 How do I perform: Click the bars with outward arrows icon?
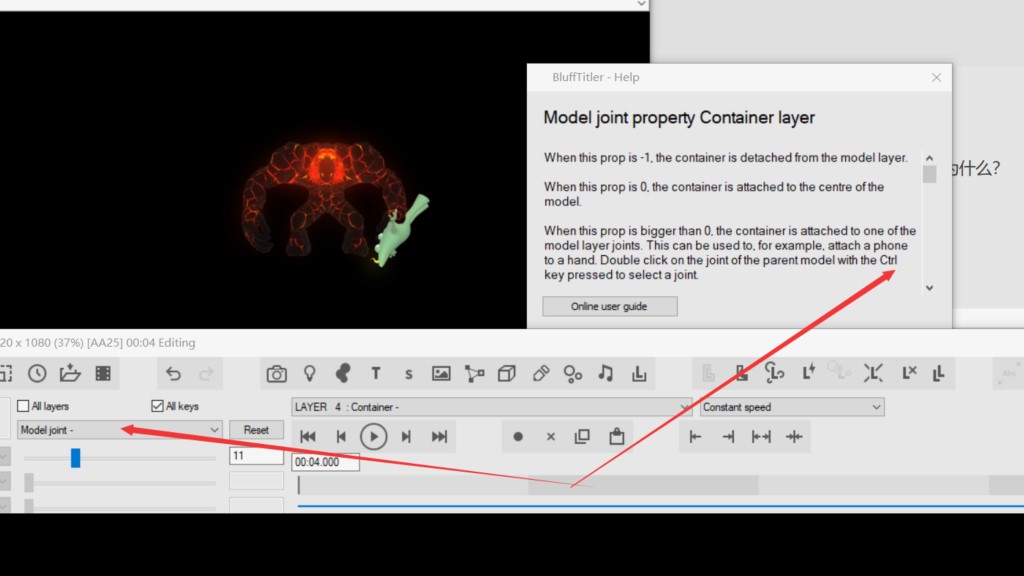point(761,437)
